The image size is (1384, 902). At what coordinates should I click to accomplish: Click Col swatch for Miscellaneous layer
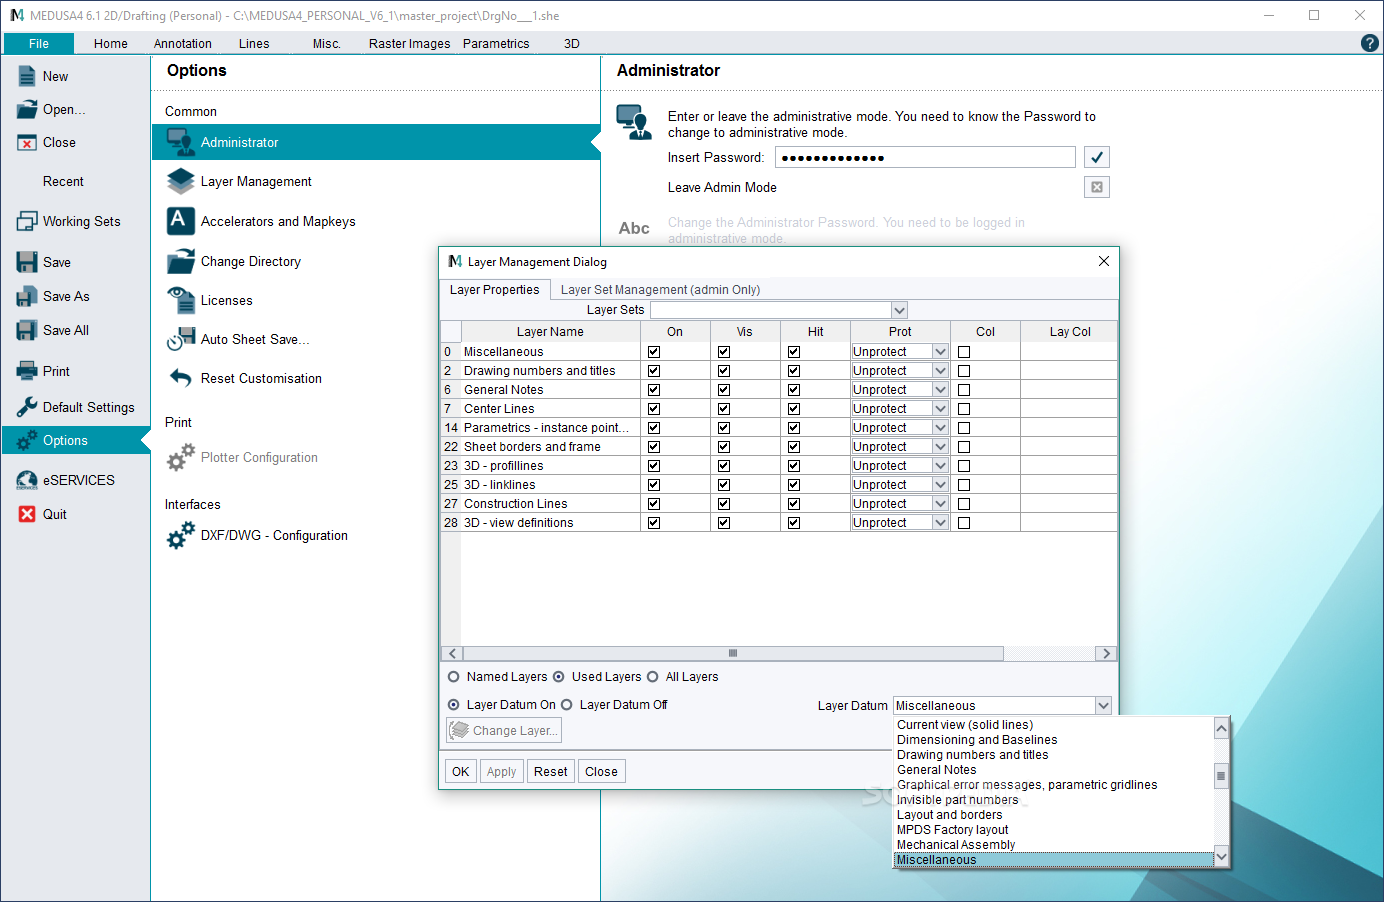tap(964, 352)
